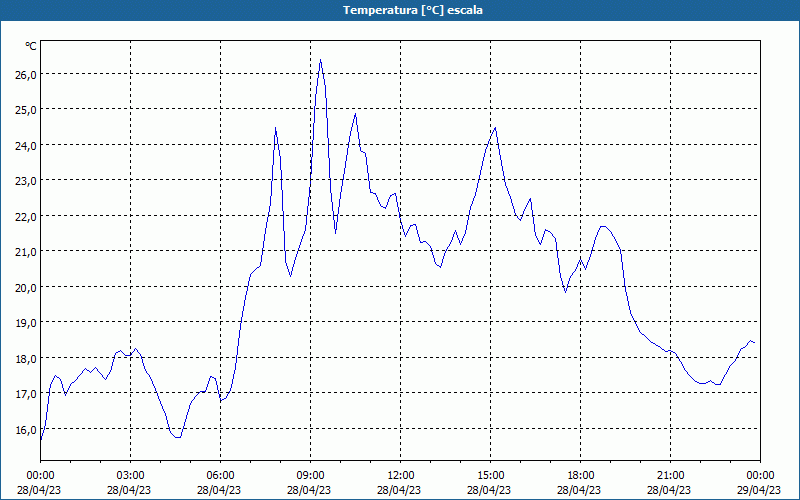This screenshot has width=800, height=500.
Task: Select the 25,0 y-axis label
Action: click(x=26, y=110)
